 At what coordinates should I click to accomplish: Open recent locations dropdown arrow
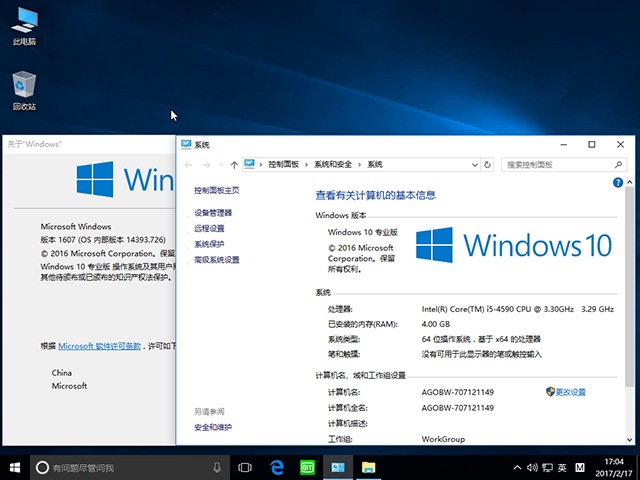221,165
